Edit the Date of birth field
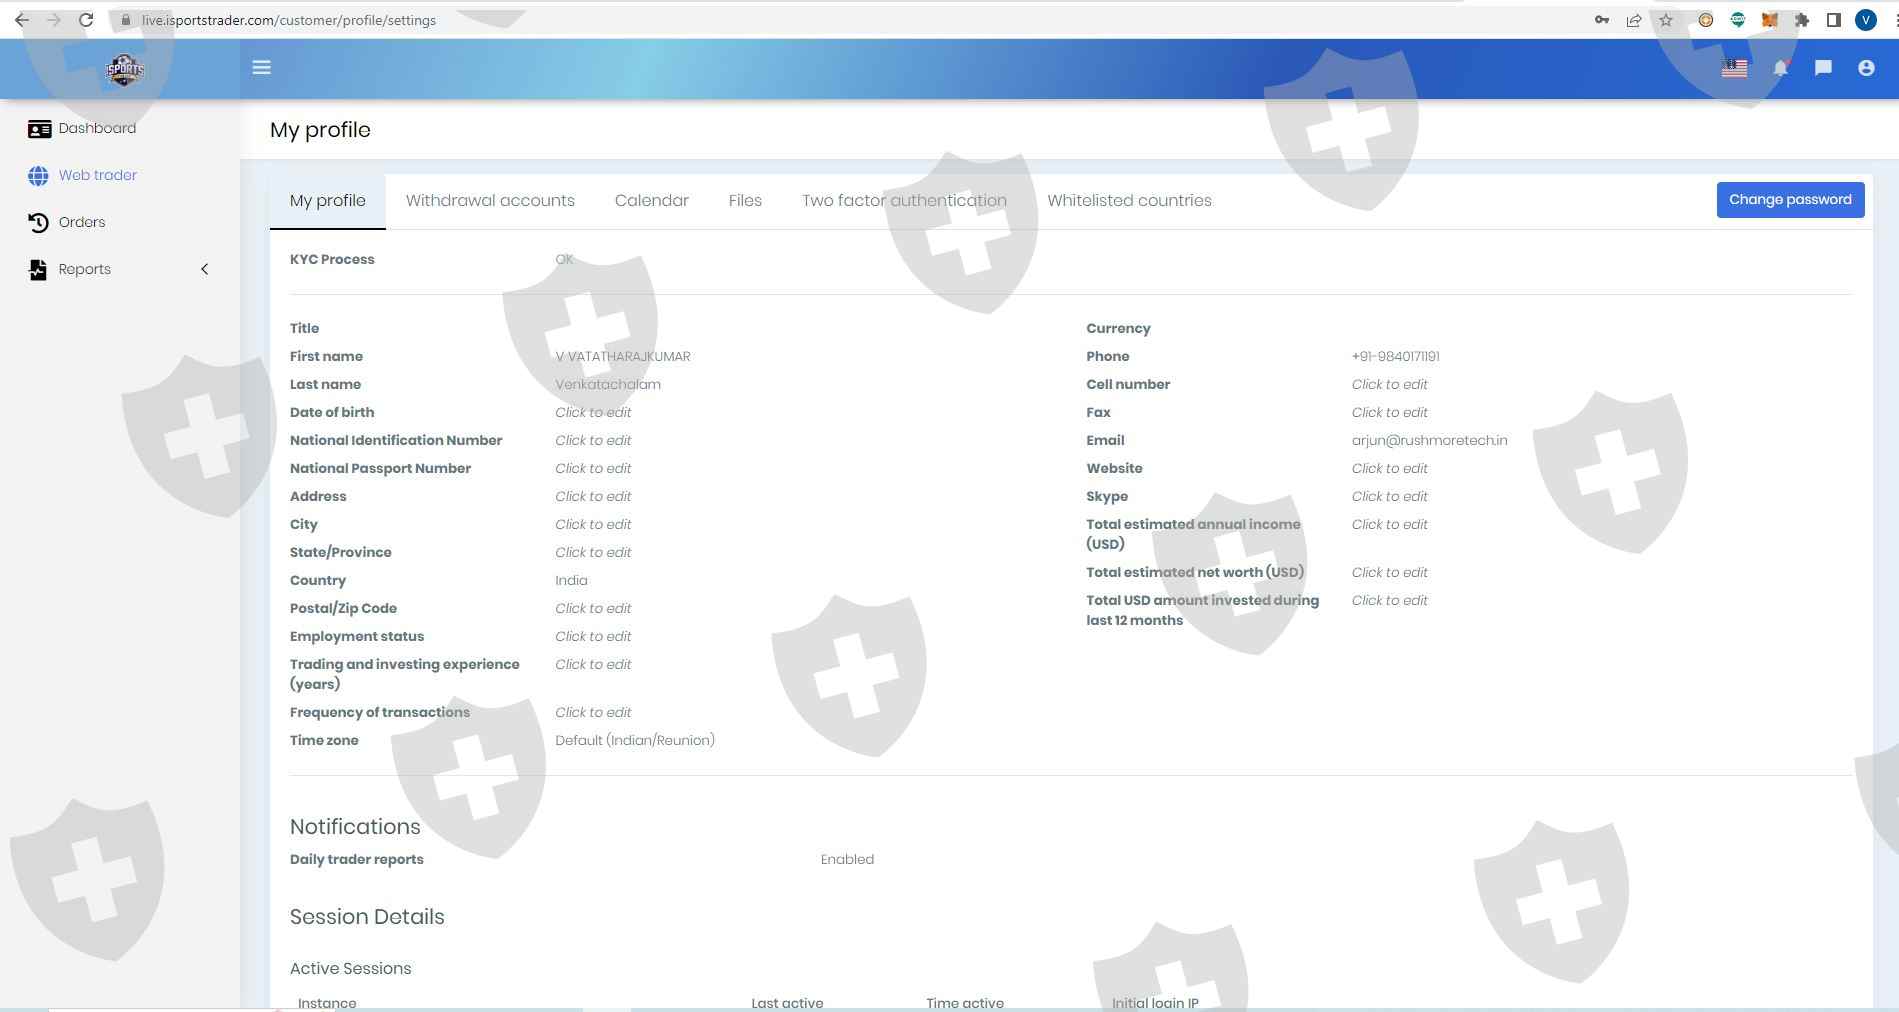This screenshot has height=1012, width=1899. (593, 413)
